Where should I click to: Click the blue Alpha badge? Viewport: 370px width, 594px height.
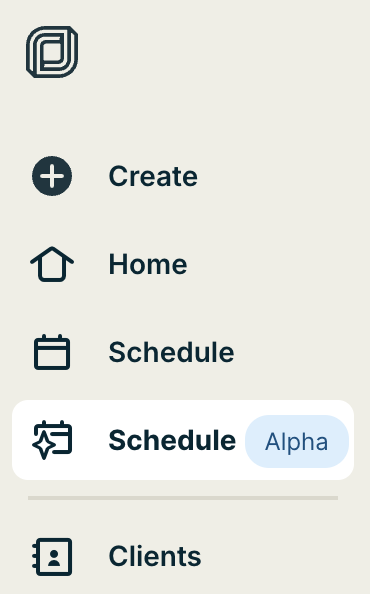coord(297,441)
